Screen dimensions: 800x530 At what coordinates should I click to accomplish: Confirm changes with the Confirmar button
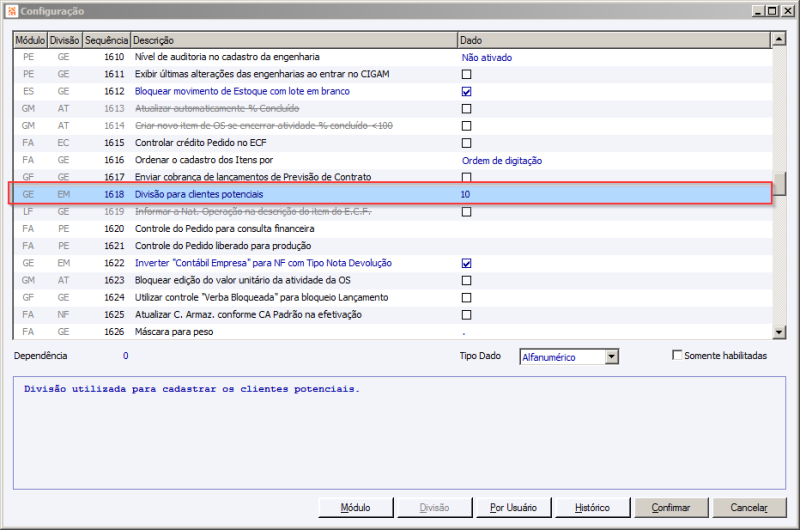(x=671, y=508)
